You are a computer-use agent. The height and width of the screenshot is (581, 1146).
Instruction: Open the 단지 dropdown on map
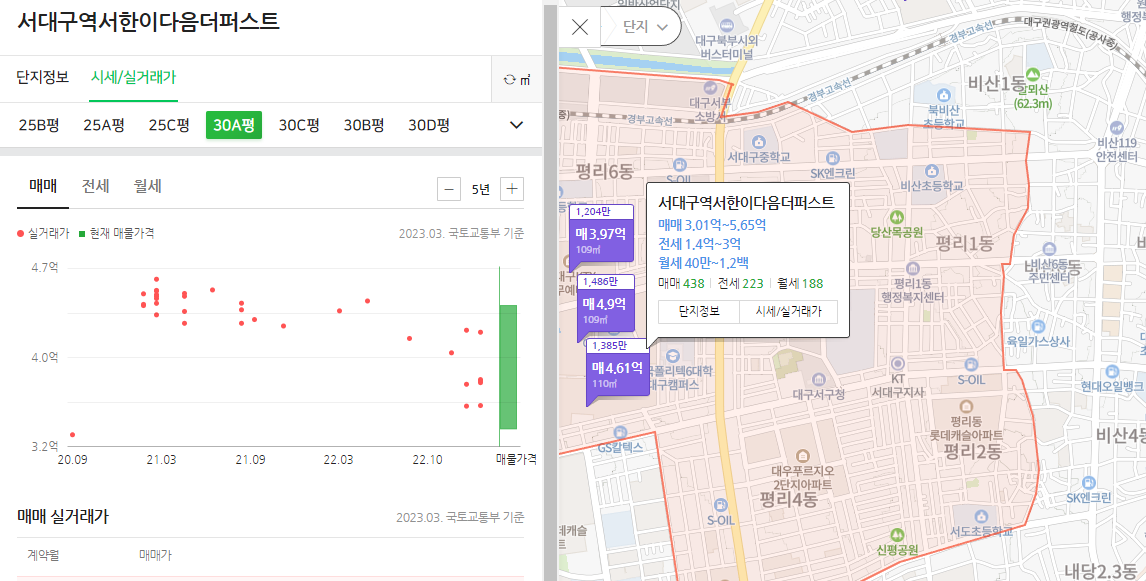tap(645, 26)
